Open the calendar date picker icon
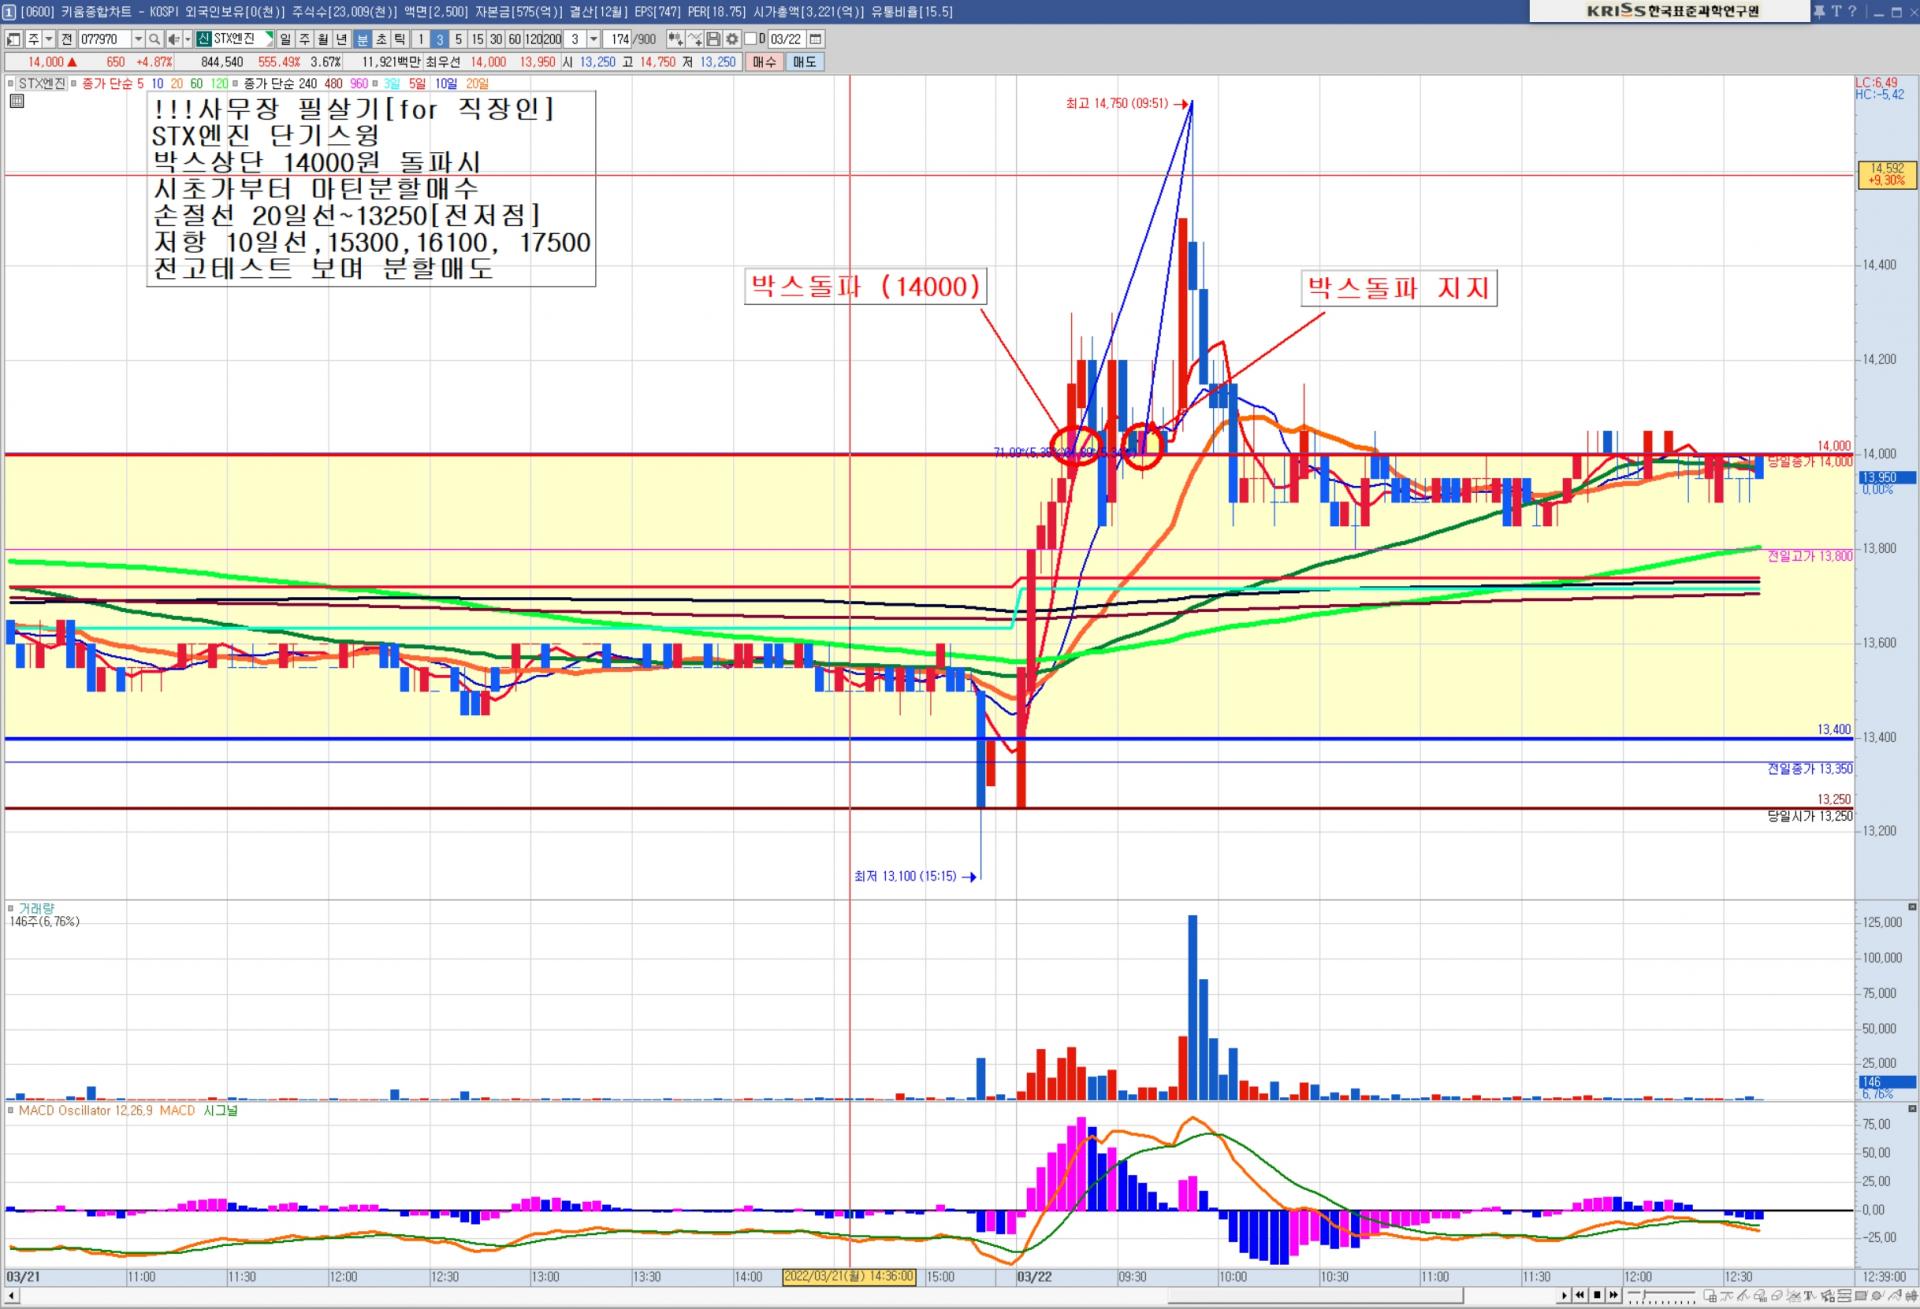This screenshot has height=1309, width=1920. click(816, 39)
